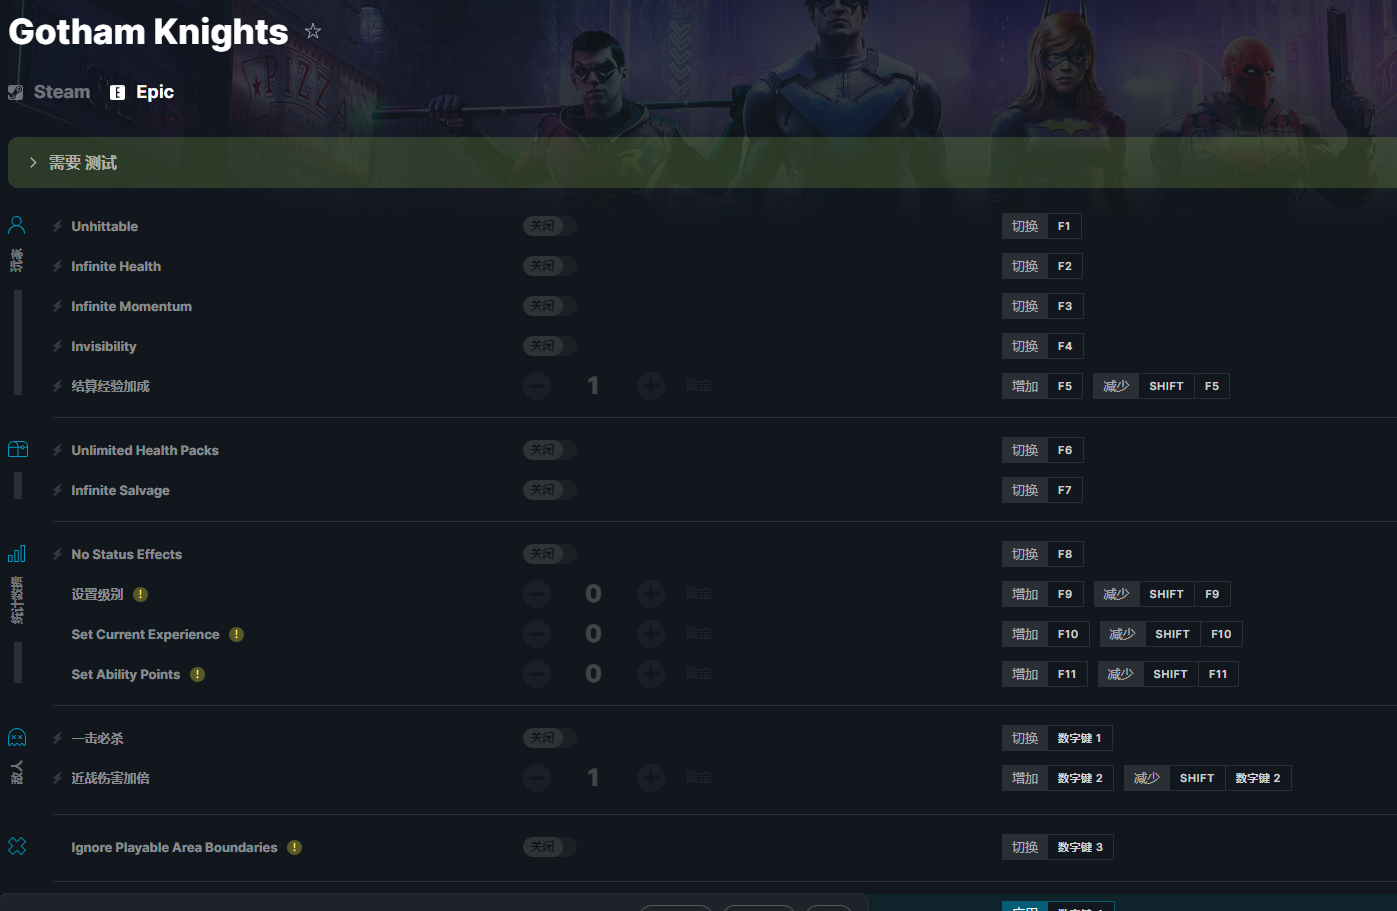Click info icon next to Set Ability Points

(198, 674)
